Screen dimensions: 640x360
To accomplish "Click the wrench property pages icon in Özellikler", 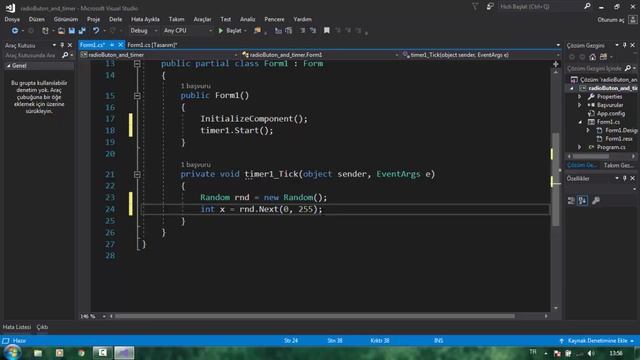I will (x=596, y=200).
